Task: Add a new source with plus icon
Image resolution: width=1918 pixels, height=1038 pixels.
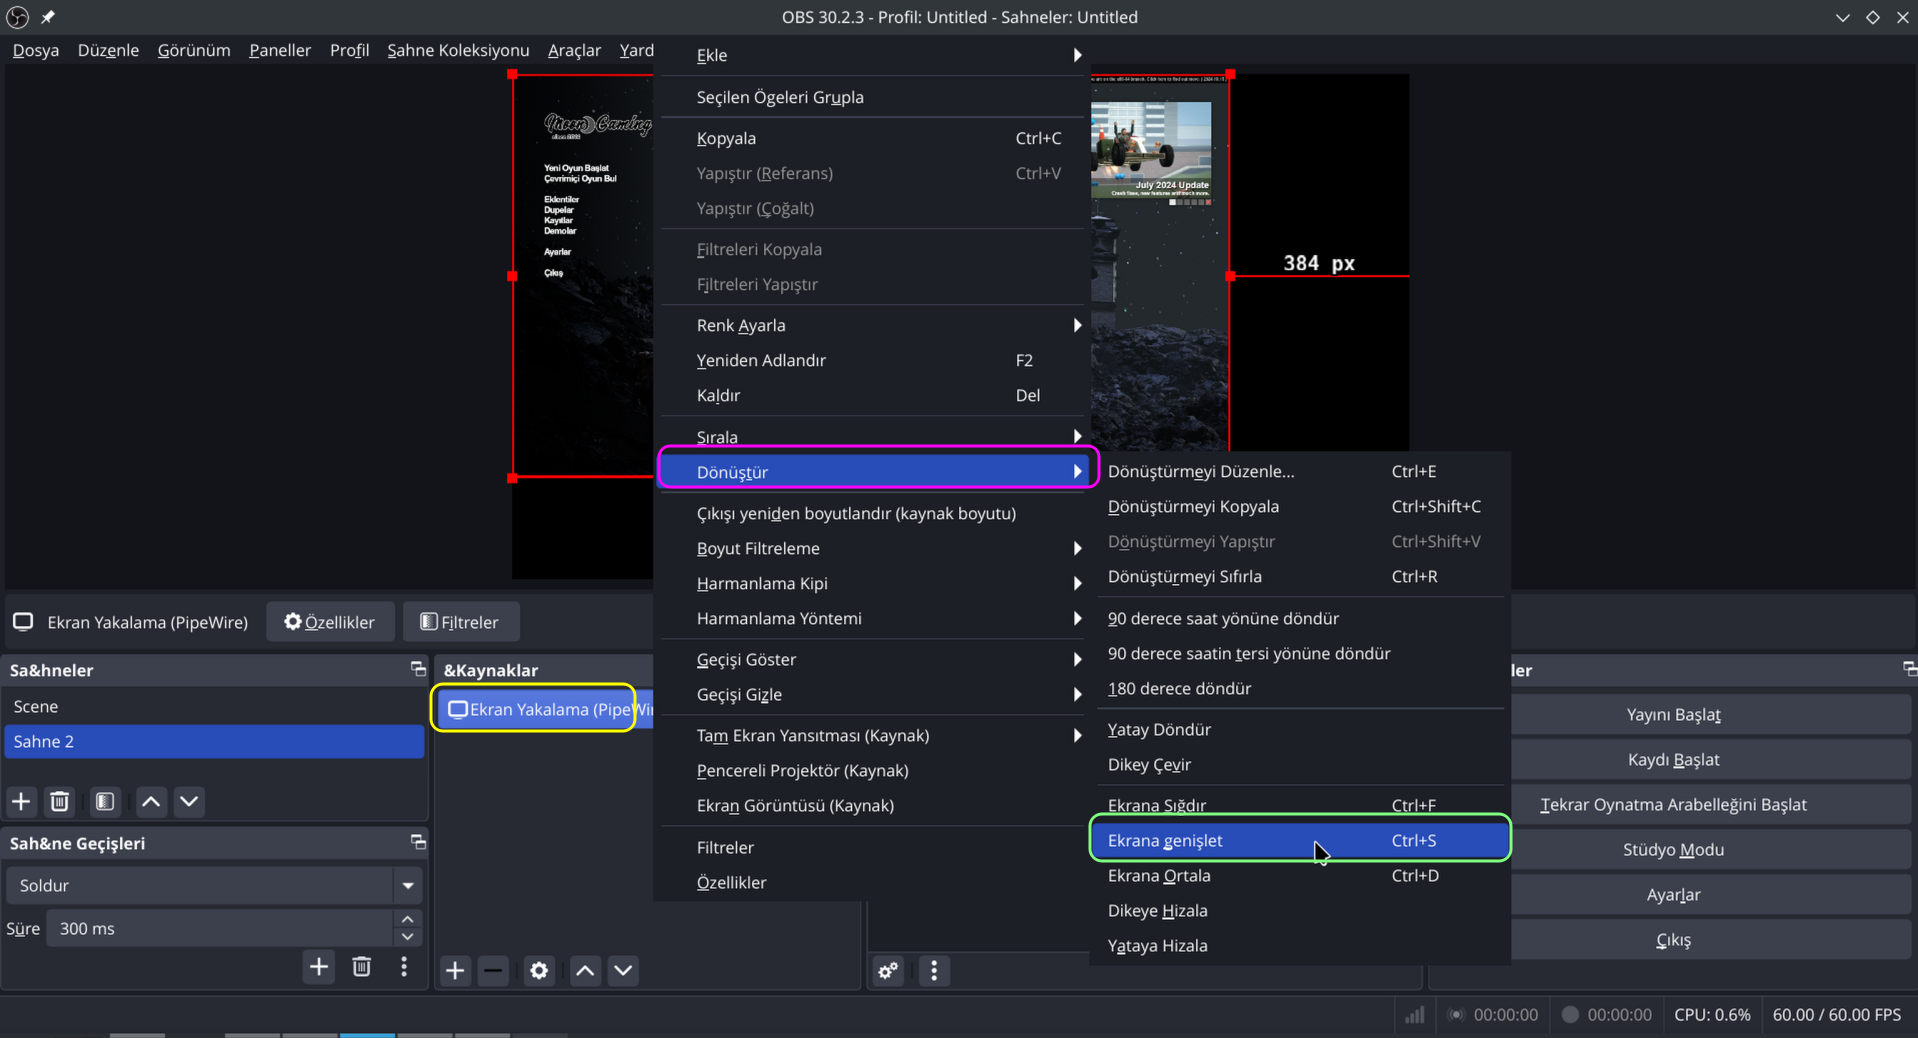Action: (455, 970)
